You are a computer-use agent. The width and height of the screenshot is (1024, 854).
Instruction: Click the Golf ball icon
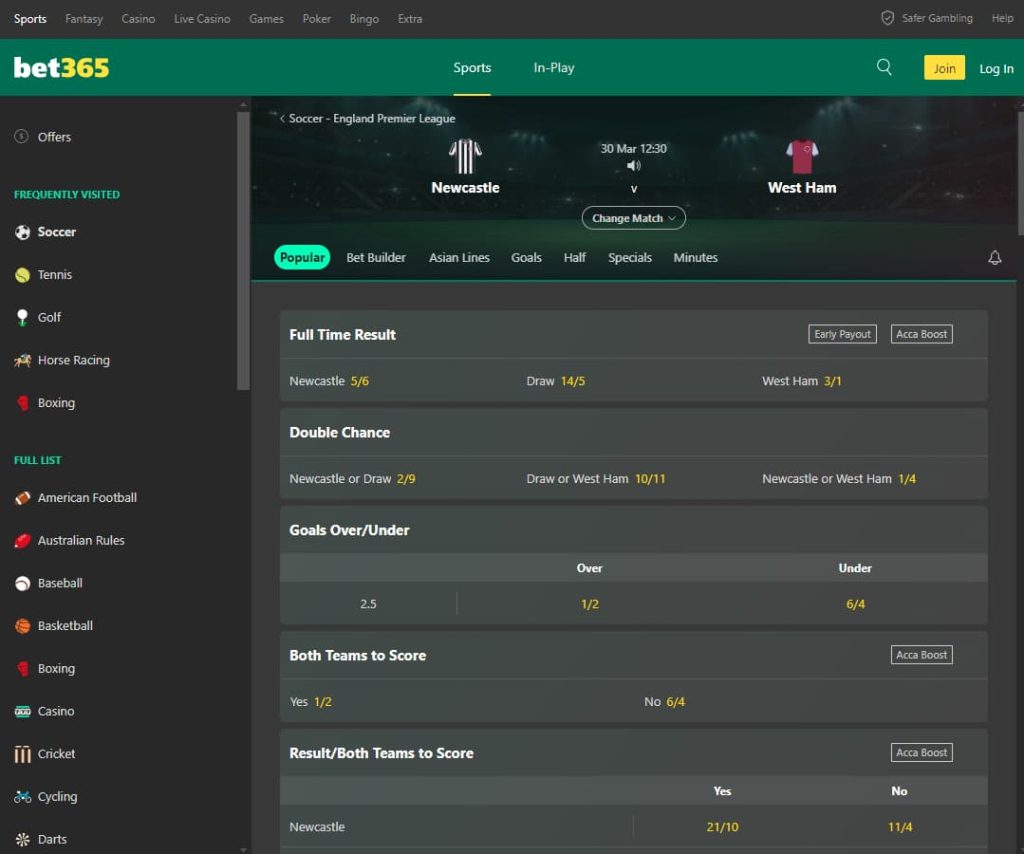click(x=23, y=317)
